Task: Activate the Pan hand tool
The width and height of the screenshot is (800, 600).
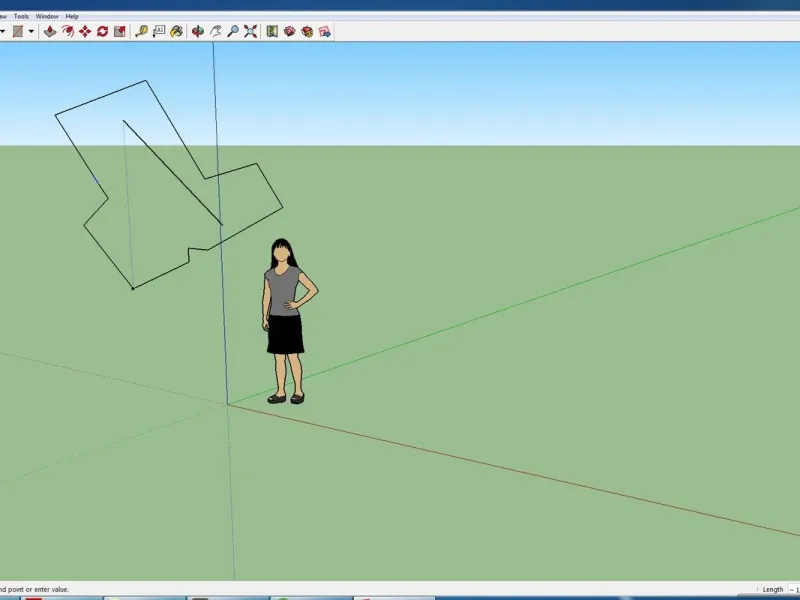Action: coord(215,32)
